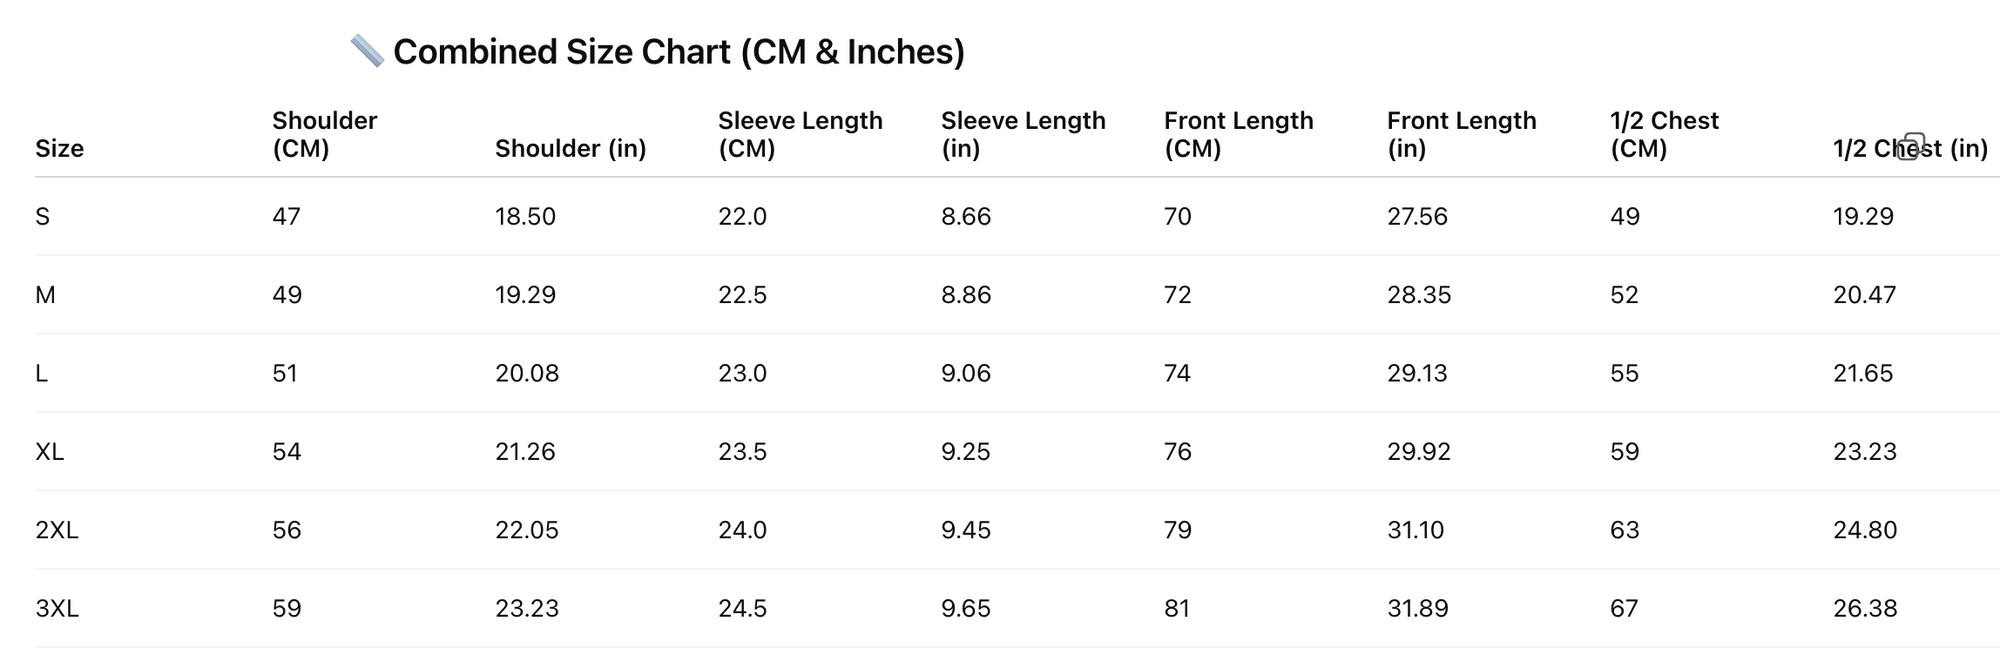The height and width of the screenshot is (655, 2000).
Task: Click the ruler icon beside chart title
Action: click(x=367, y=51)
